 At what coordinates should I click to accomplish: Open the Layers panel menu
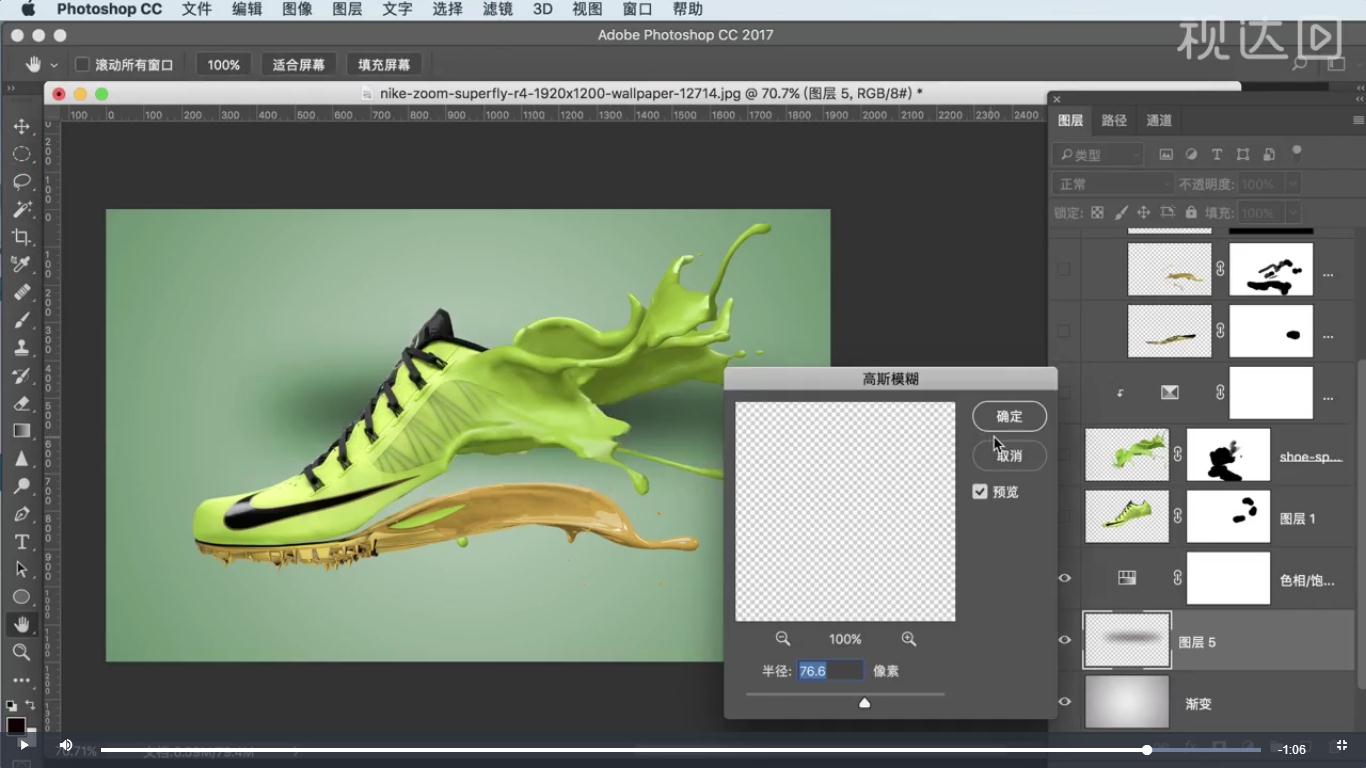click(x=1357, y=120)
